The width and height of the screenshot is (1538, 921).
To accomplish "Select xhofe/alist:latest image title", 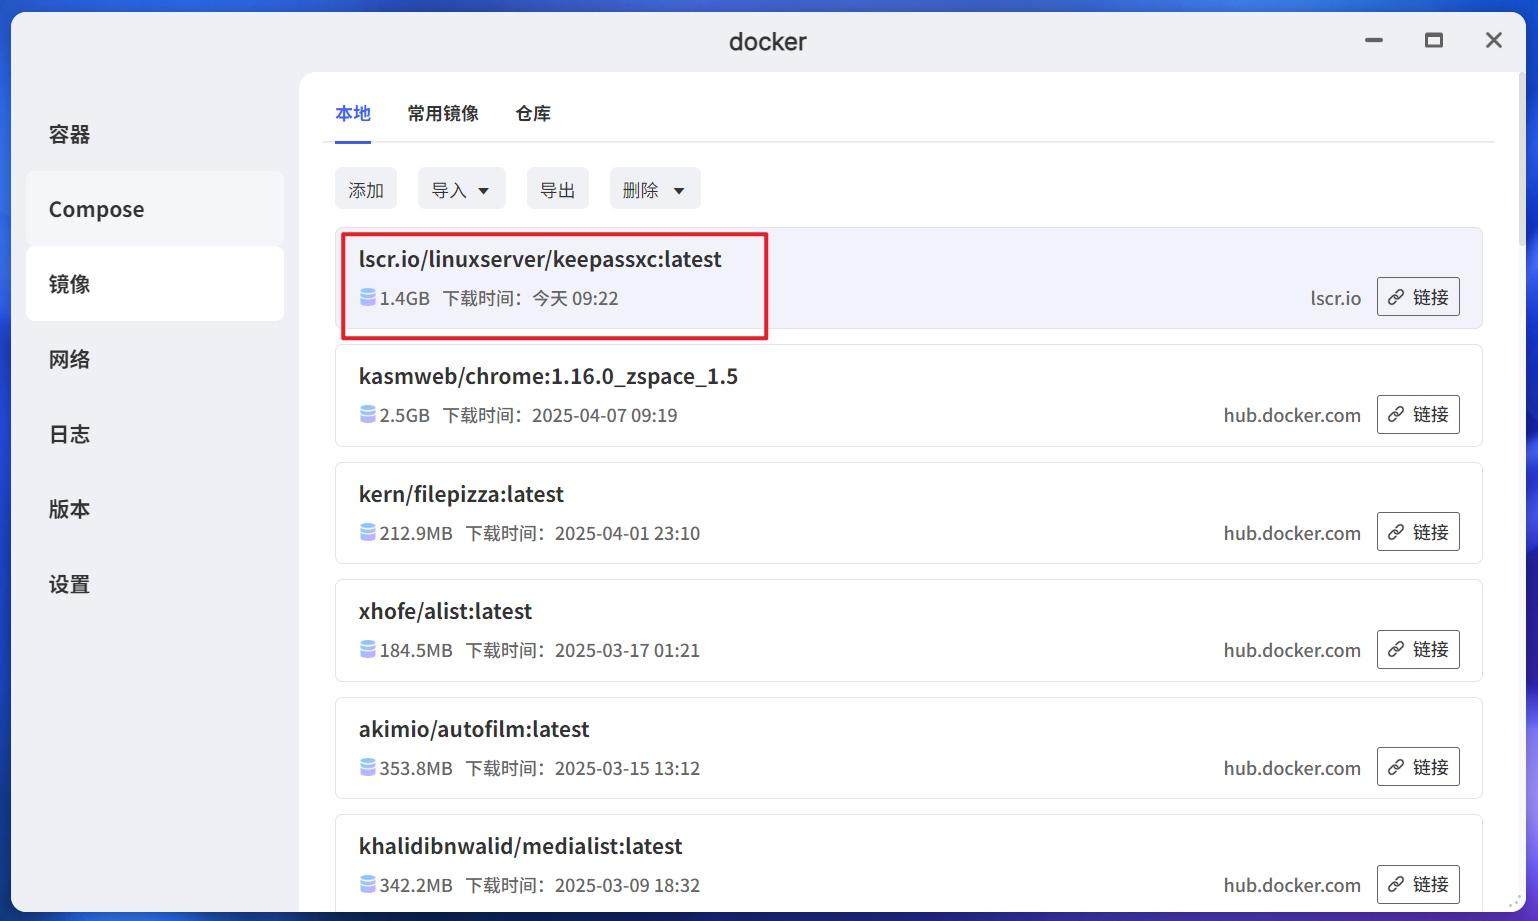I will pos(445,612).
